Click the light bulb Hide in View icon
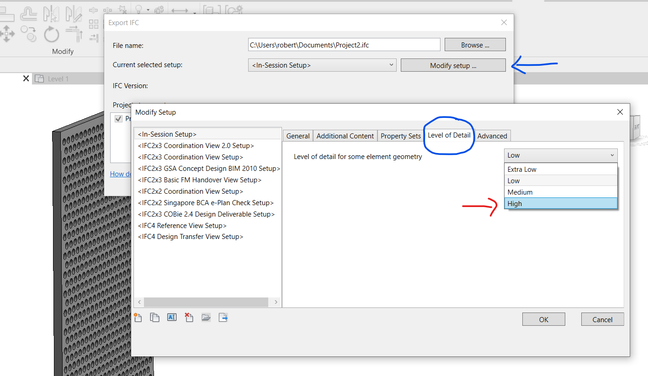The width and height of the screenshot is (648, 376). click(x=138, y=10)
